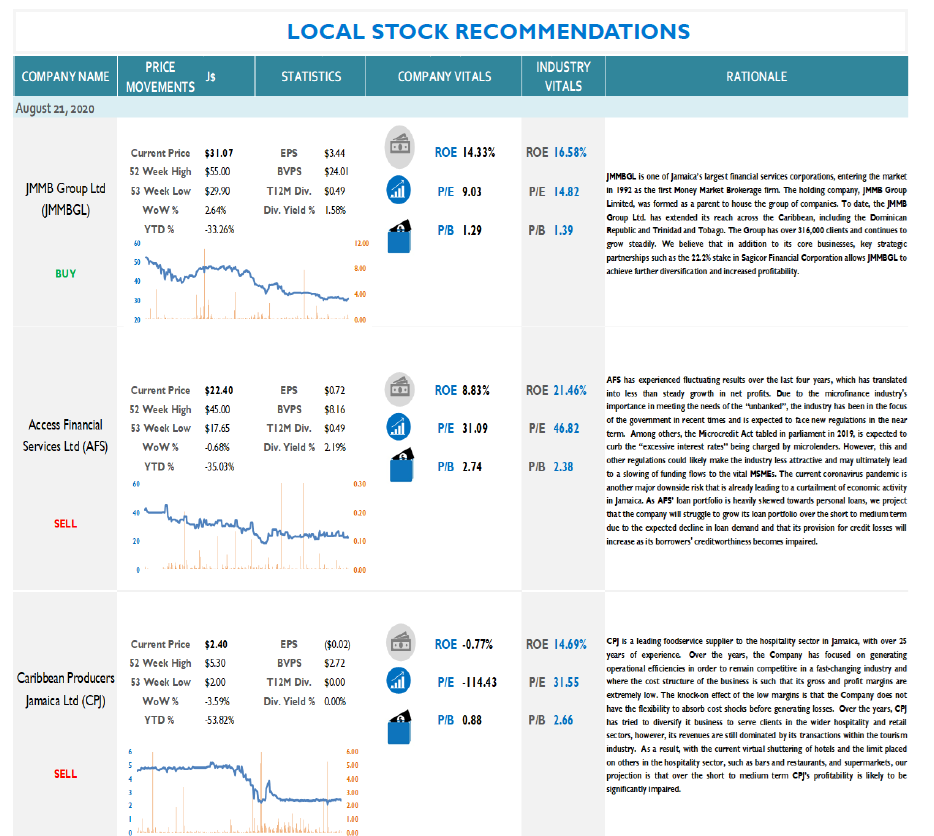Click CPJ industry P/E 31.55
The image size is (934, 836).
tap(566, 682)
